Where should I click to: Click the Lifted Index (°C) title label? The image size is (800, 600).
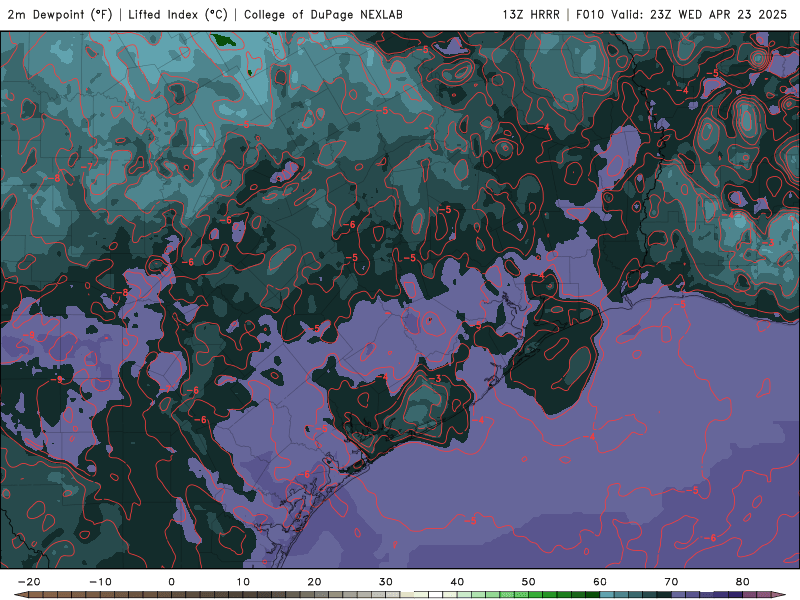tap(178, 14)
